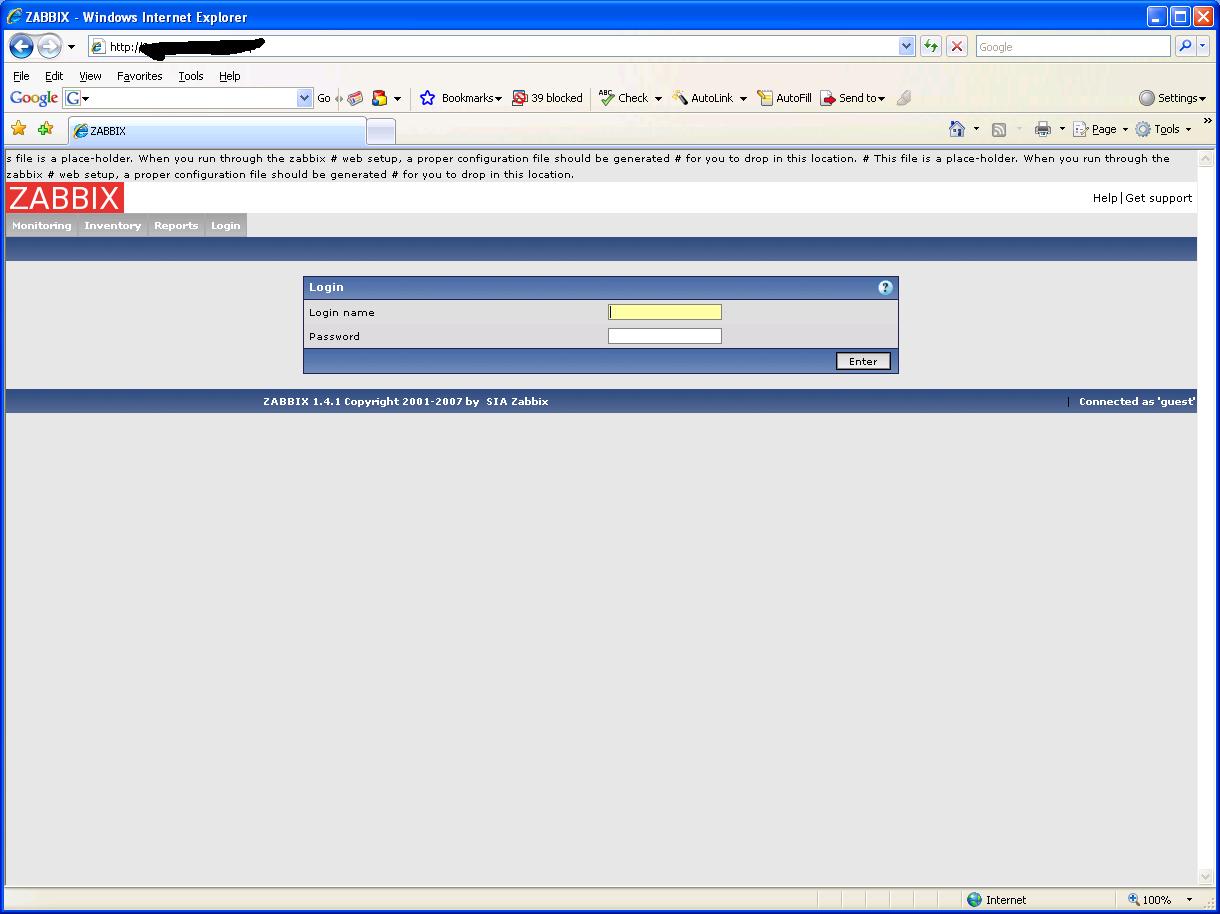Click the AutoLink button
The image size is (1220, 914).
703,98
